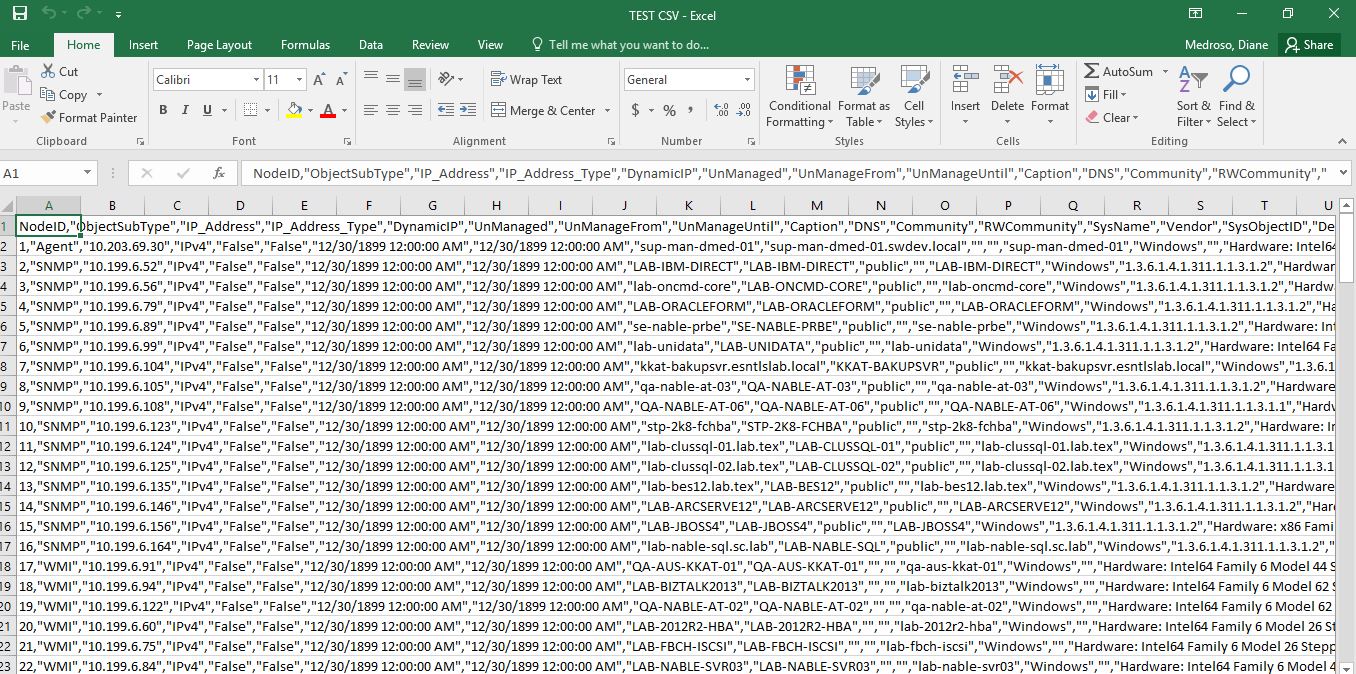Switch to the Page Layout tab
Screen dimensions: 1356x674
(x=219, y=45)
